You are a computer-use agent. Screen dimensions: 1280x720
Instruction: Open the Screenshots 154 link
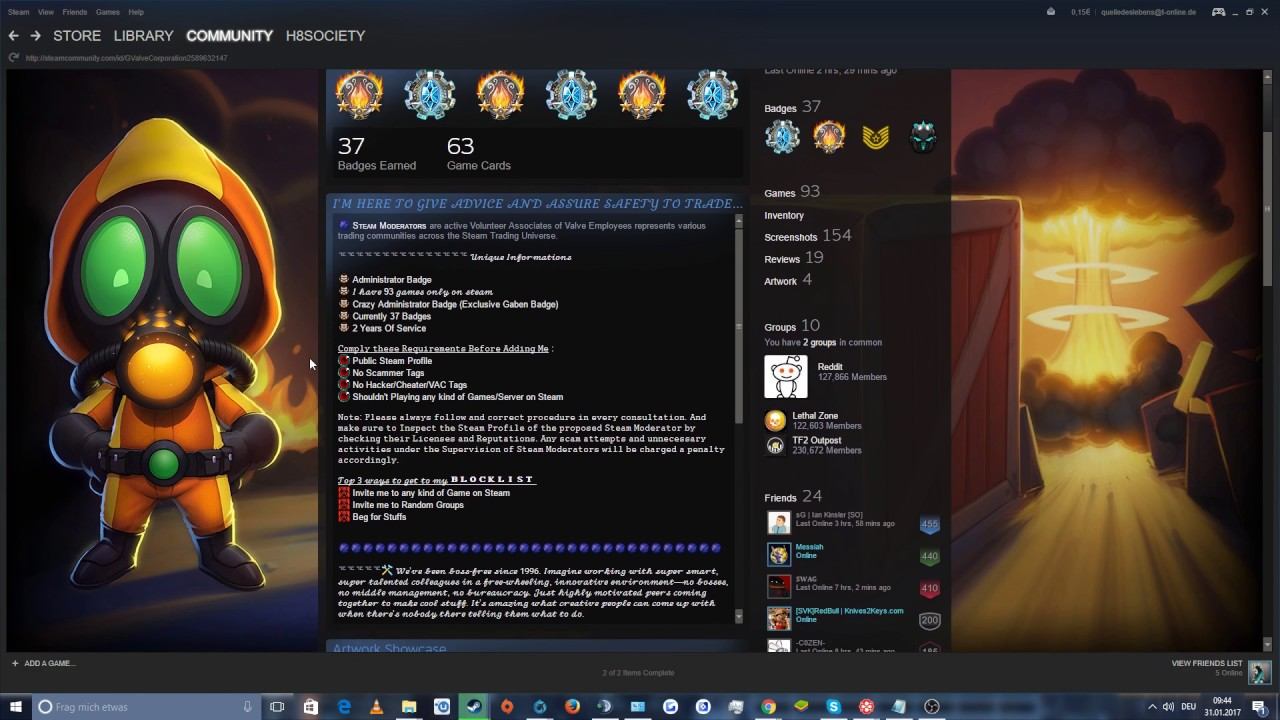tap(808, 236)
